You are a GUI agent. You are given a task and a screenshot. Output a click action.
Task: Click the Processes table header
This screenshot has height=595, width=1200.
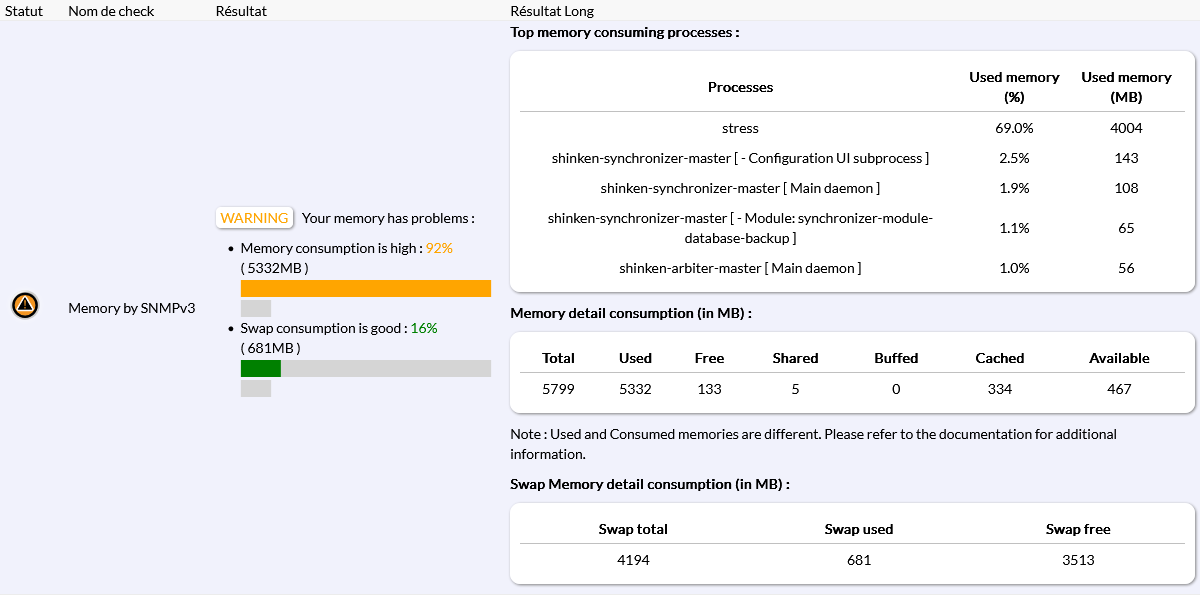point(740,87)
